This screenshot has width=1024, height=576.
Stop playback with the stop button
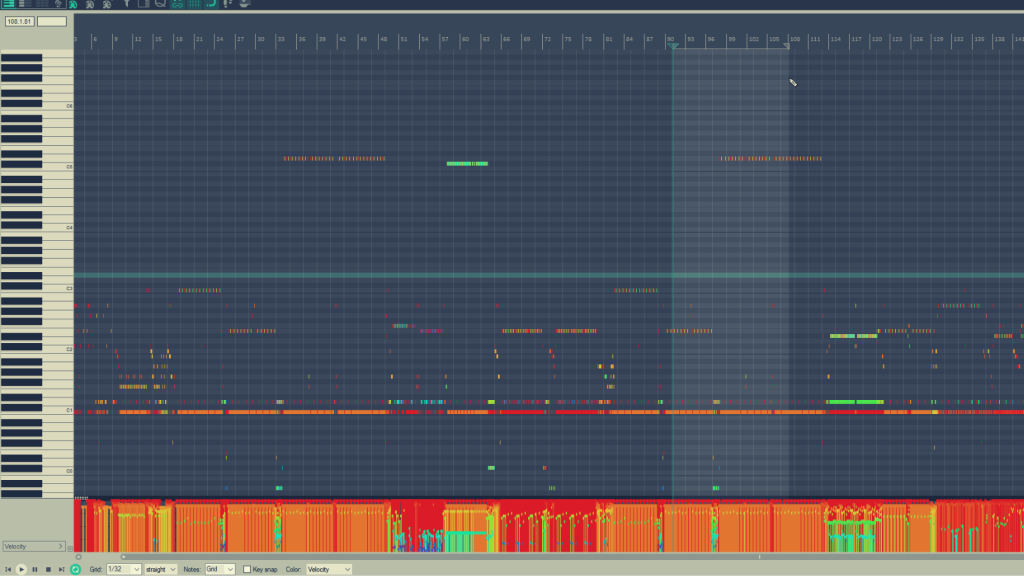tap(48, 569)
